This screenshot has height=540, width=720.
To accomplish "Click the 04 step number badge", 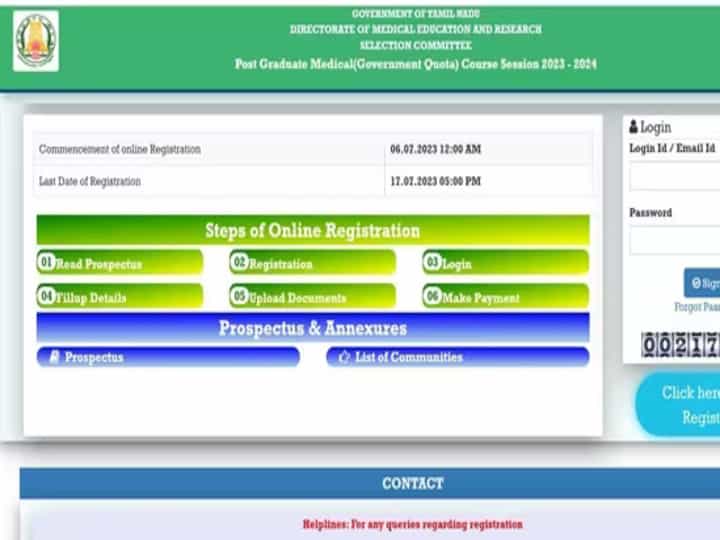I will tap(46, 296).
